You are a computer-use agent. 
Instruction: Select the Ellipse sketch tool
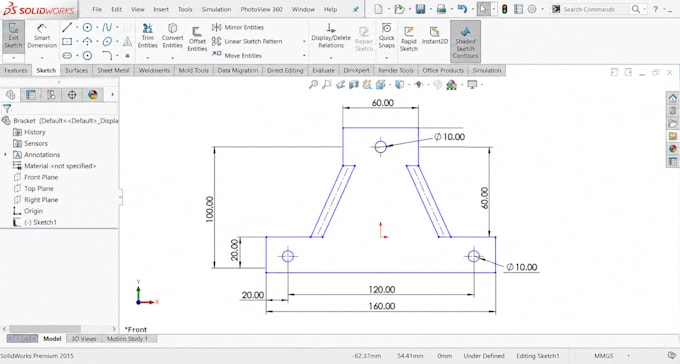coord(107,42)
